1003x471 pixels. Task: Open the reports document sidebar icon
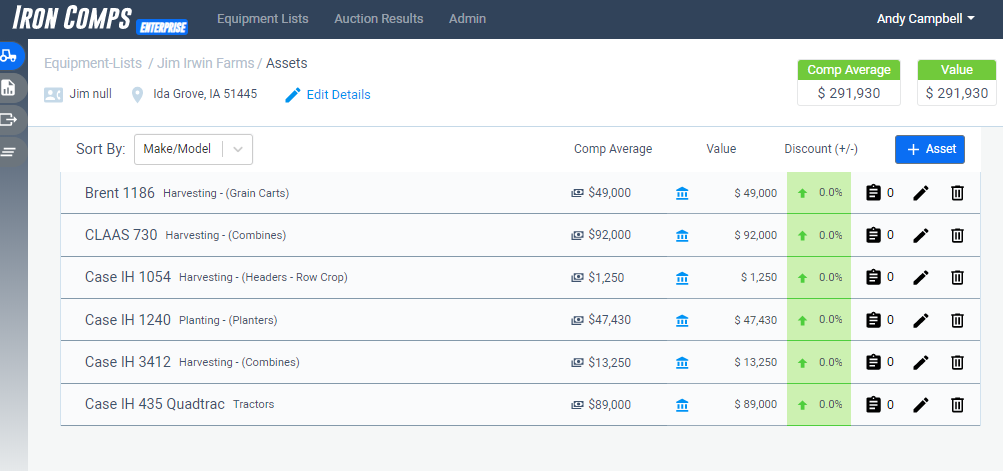click(x=8, y=88)
